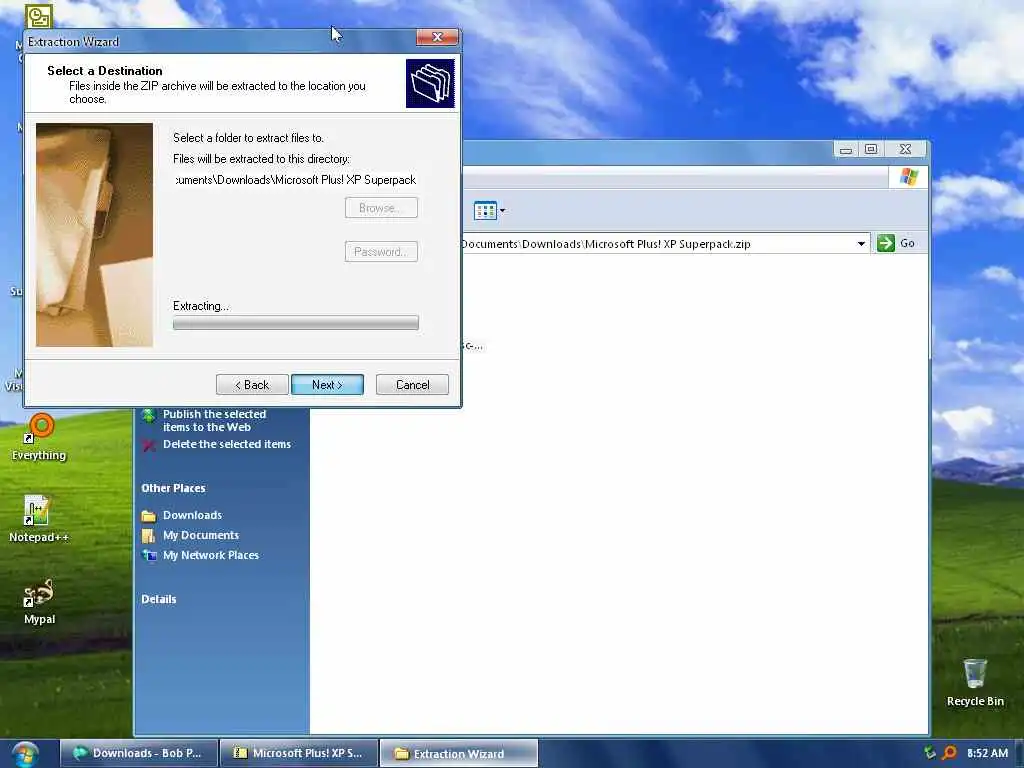
Task: Open Downloads in Other Places
Action: [x=192, y=515]
